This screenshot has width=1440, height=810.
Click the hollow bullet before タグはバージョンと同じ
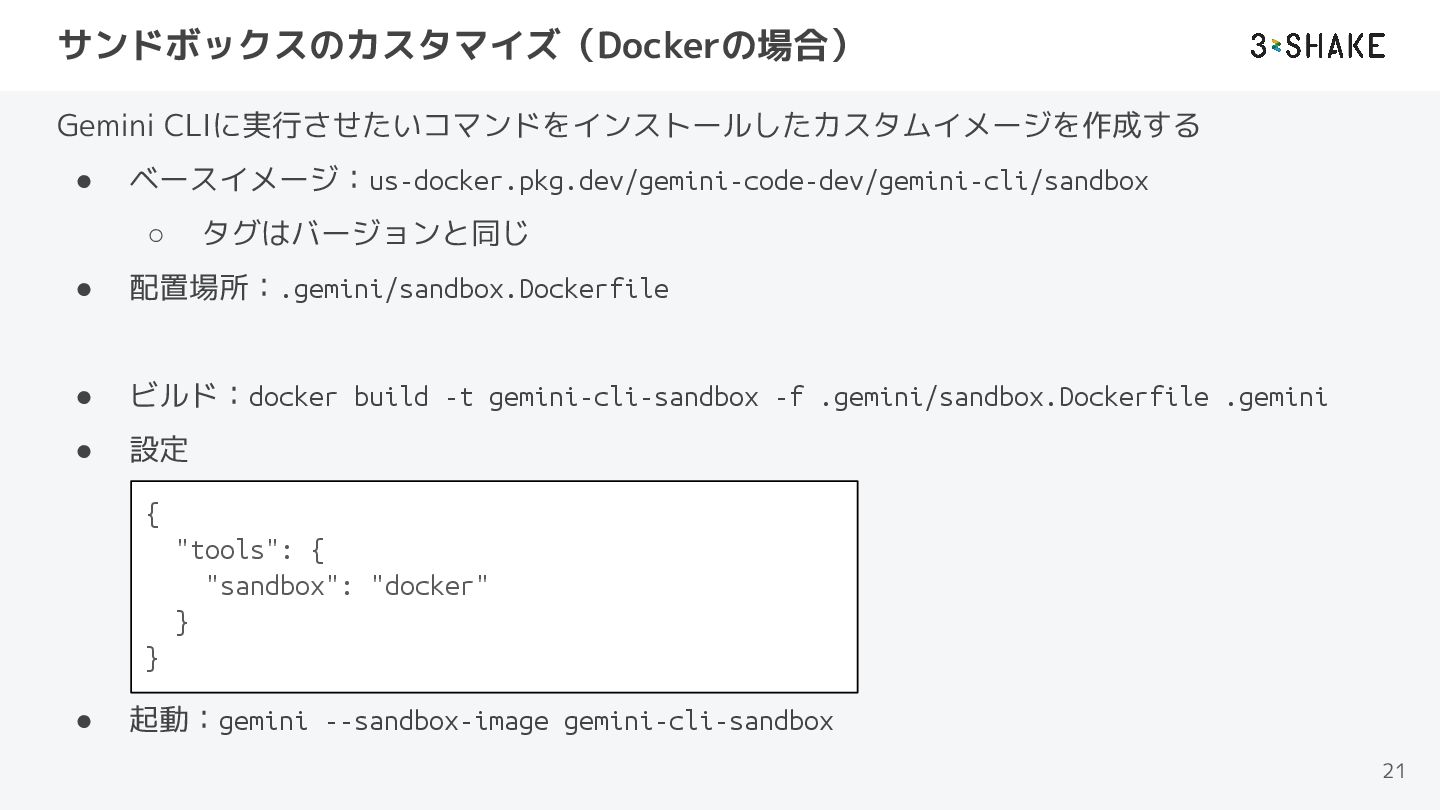pyautogui.click(x=155, y=235)
